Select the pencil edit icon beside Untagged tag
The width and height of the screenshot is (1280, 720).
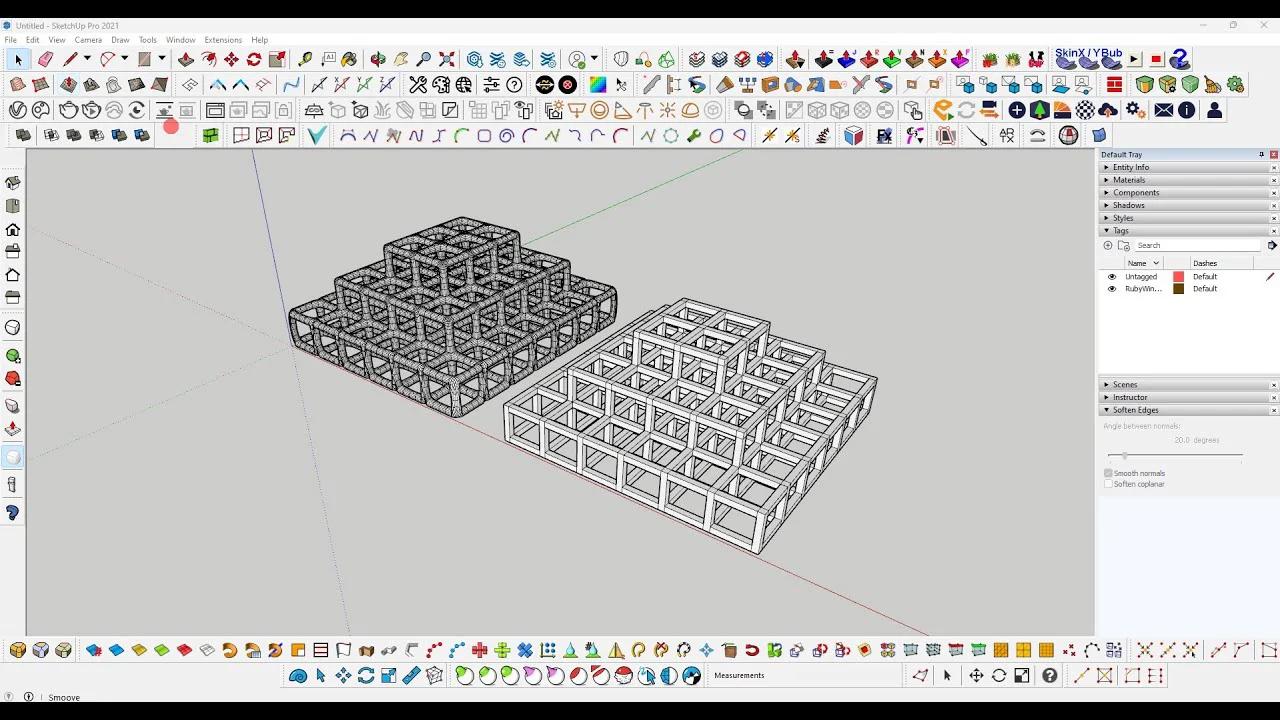(1271, 276)
